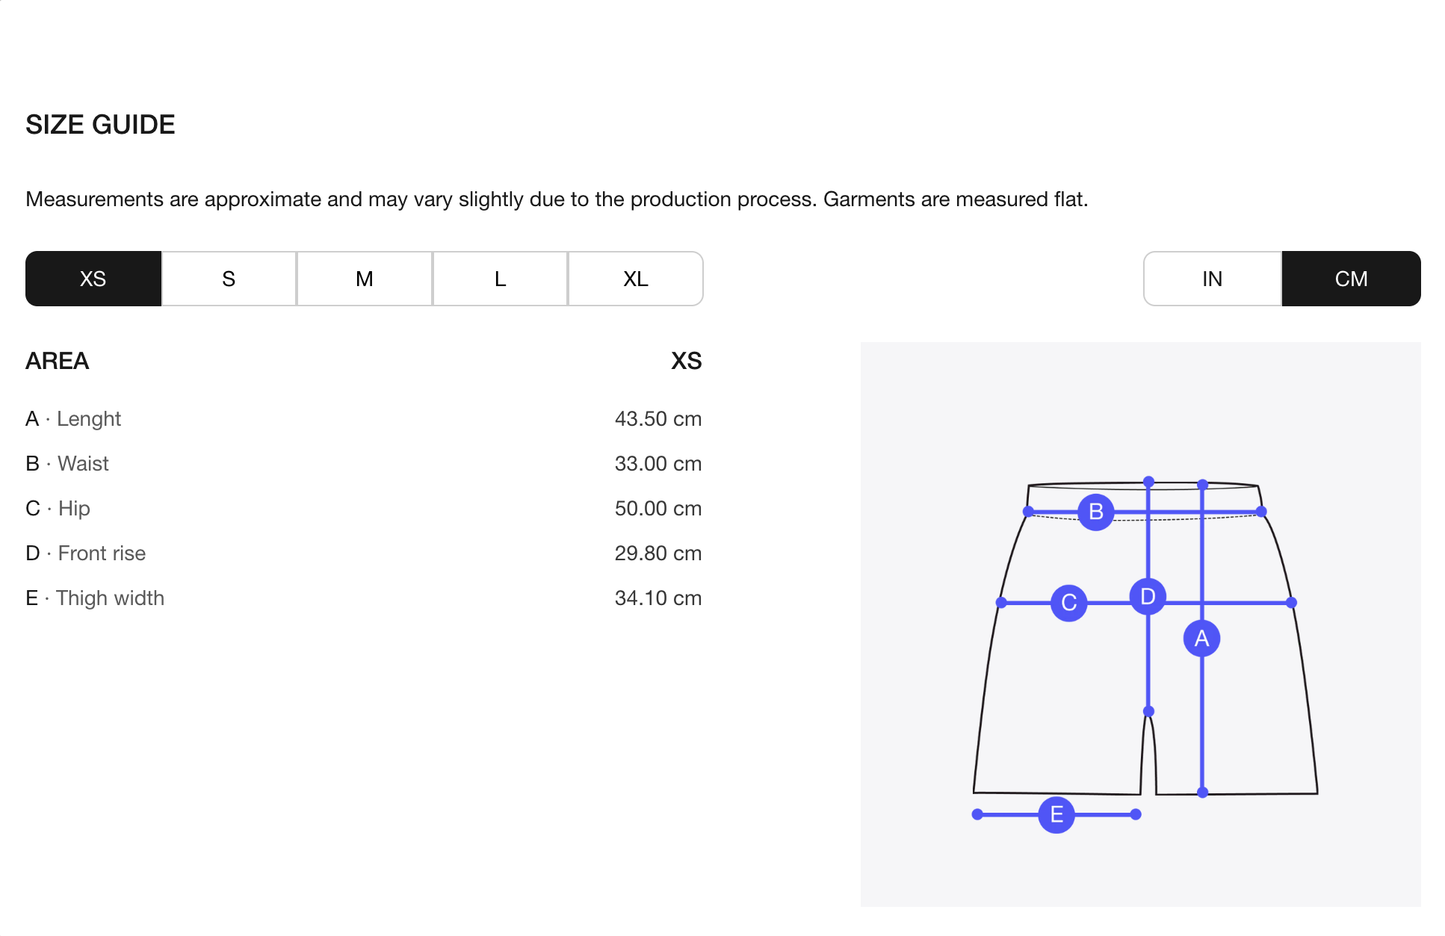Show XL size measurements
The height and width of the screenshot is (936, 1445).
[x=635, y=279]
